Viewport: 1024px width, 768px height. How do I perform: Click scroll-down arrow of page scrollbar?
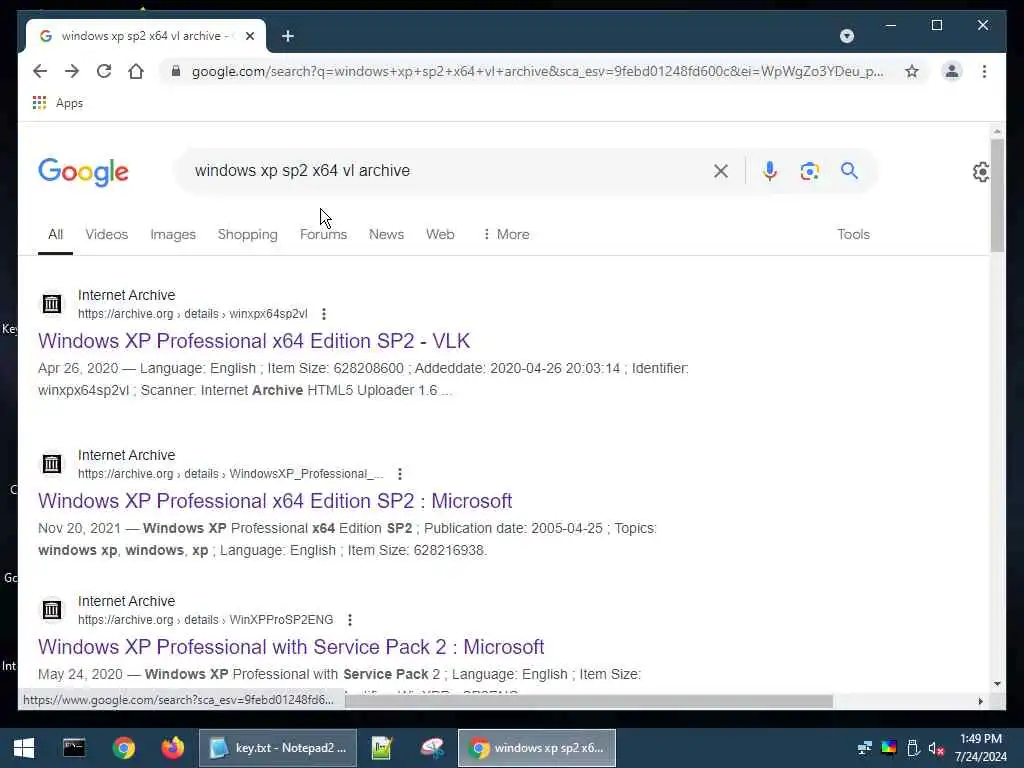[x=997, y=684]
